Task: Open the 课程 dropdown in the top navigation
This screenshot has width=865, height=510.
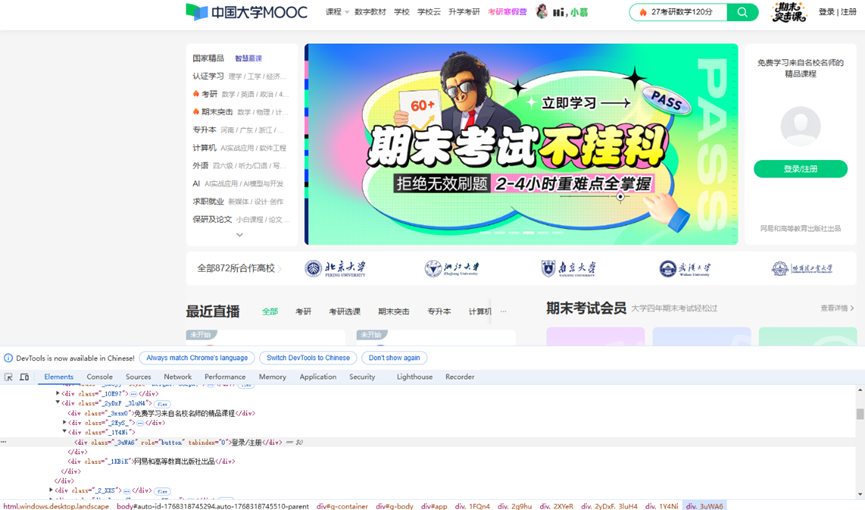Action: click(337, 12)
